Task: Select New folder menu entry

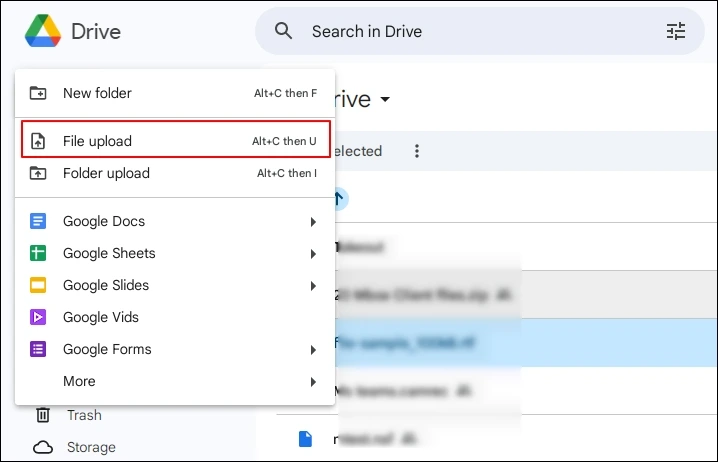Action: pos(175,93)
